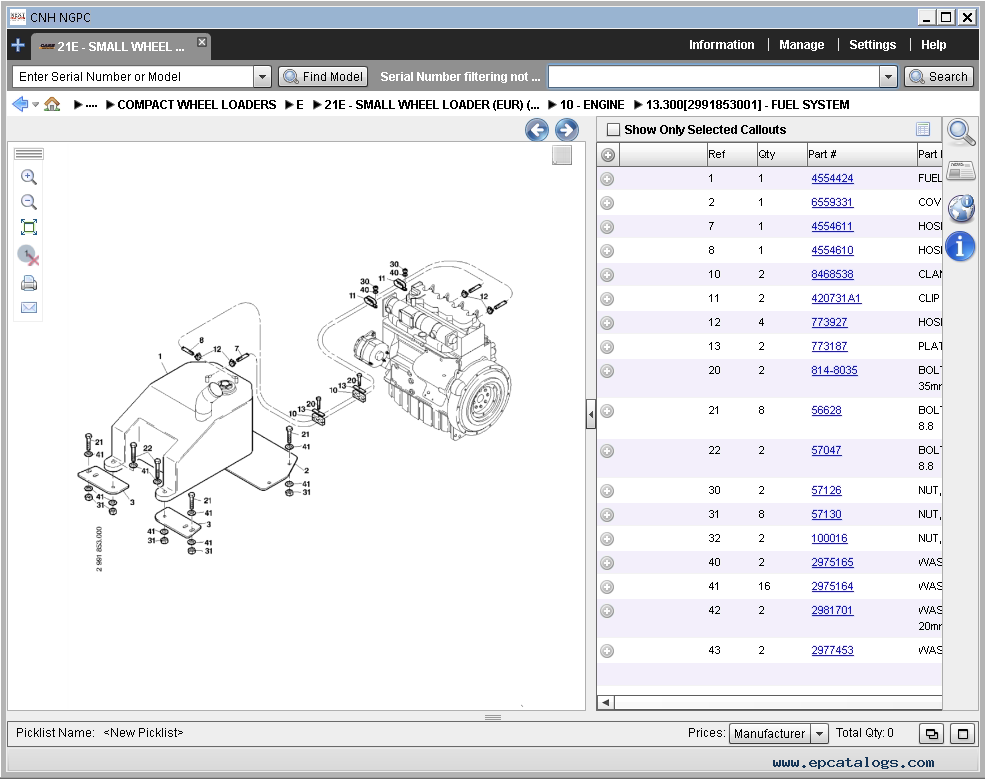Close the 21E - SMALL WHEEL tab
The image size is (985, 779).
pos(202,42)
